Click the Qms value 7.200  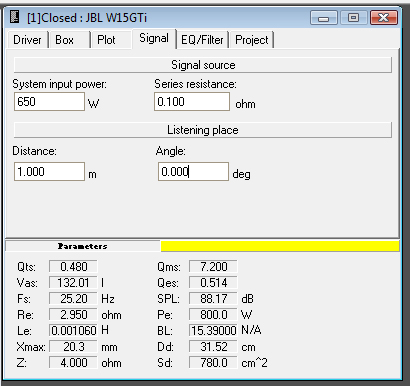[213, 267]
